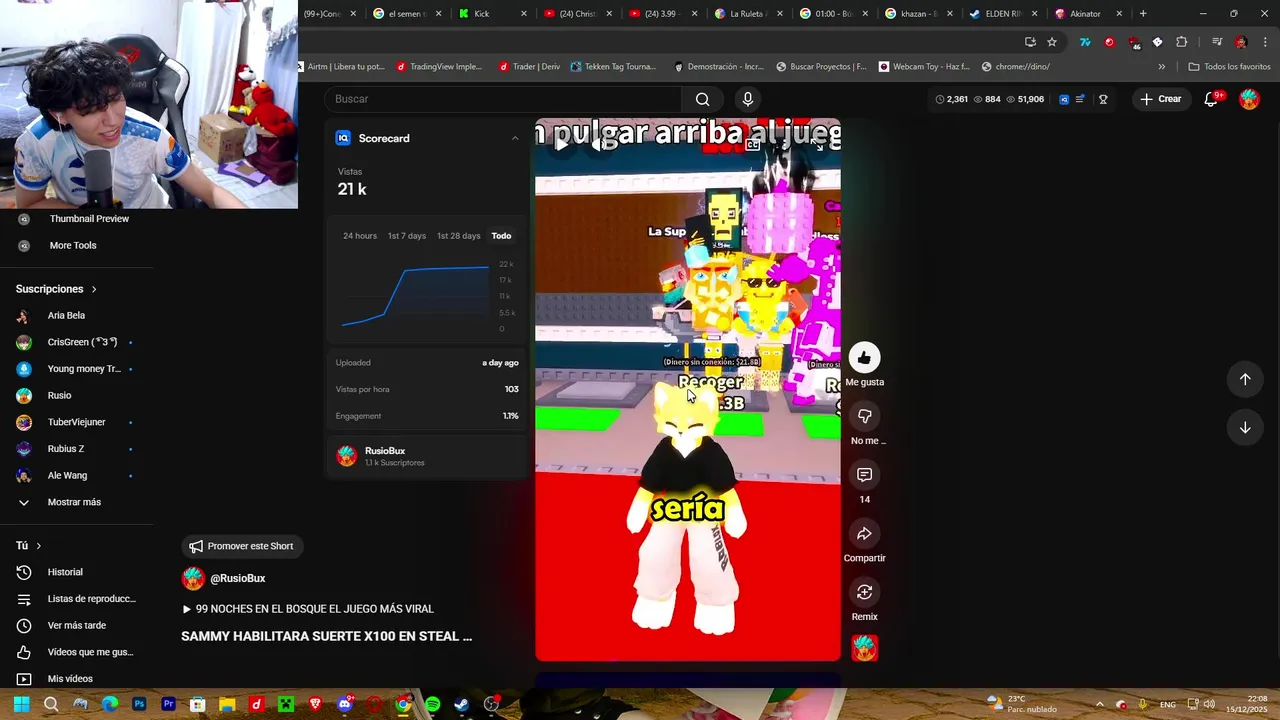1280x720 pixels.
Task: Open the channel sound avatar under Remix
Action: [x=864, y=648]
